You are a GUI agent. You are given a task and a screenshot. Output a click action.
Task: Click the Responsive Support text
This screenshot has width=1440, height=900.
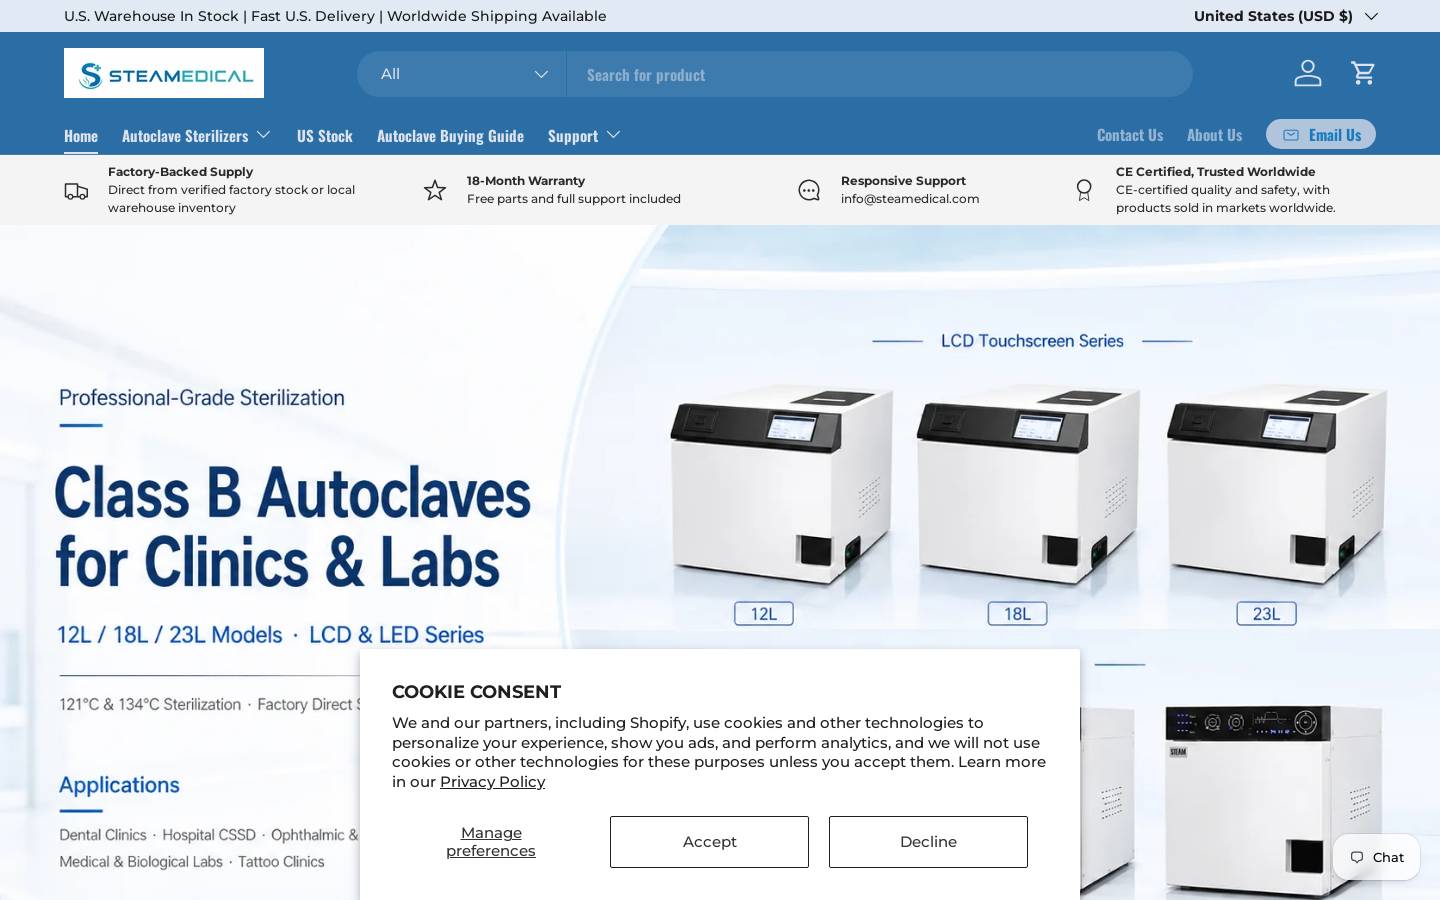click(903, 181)
